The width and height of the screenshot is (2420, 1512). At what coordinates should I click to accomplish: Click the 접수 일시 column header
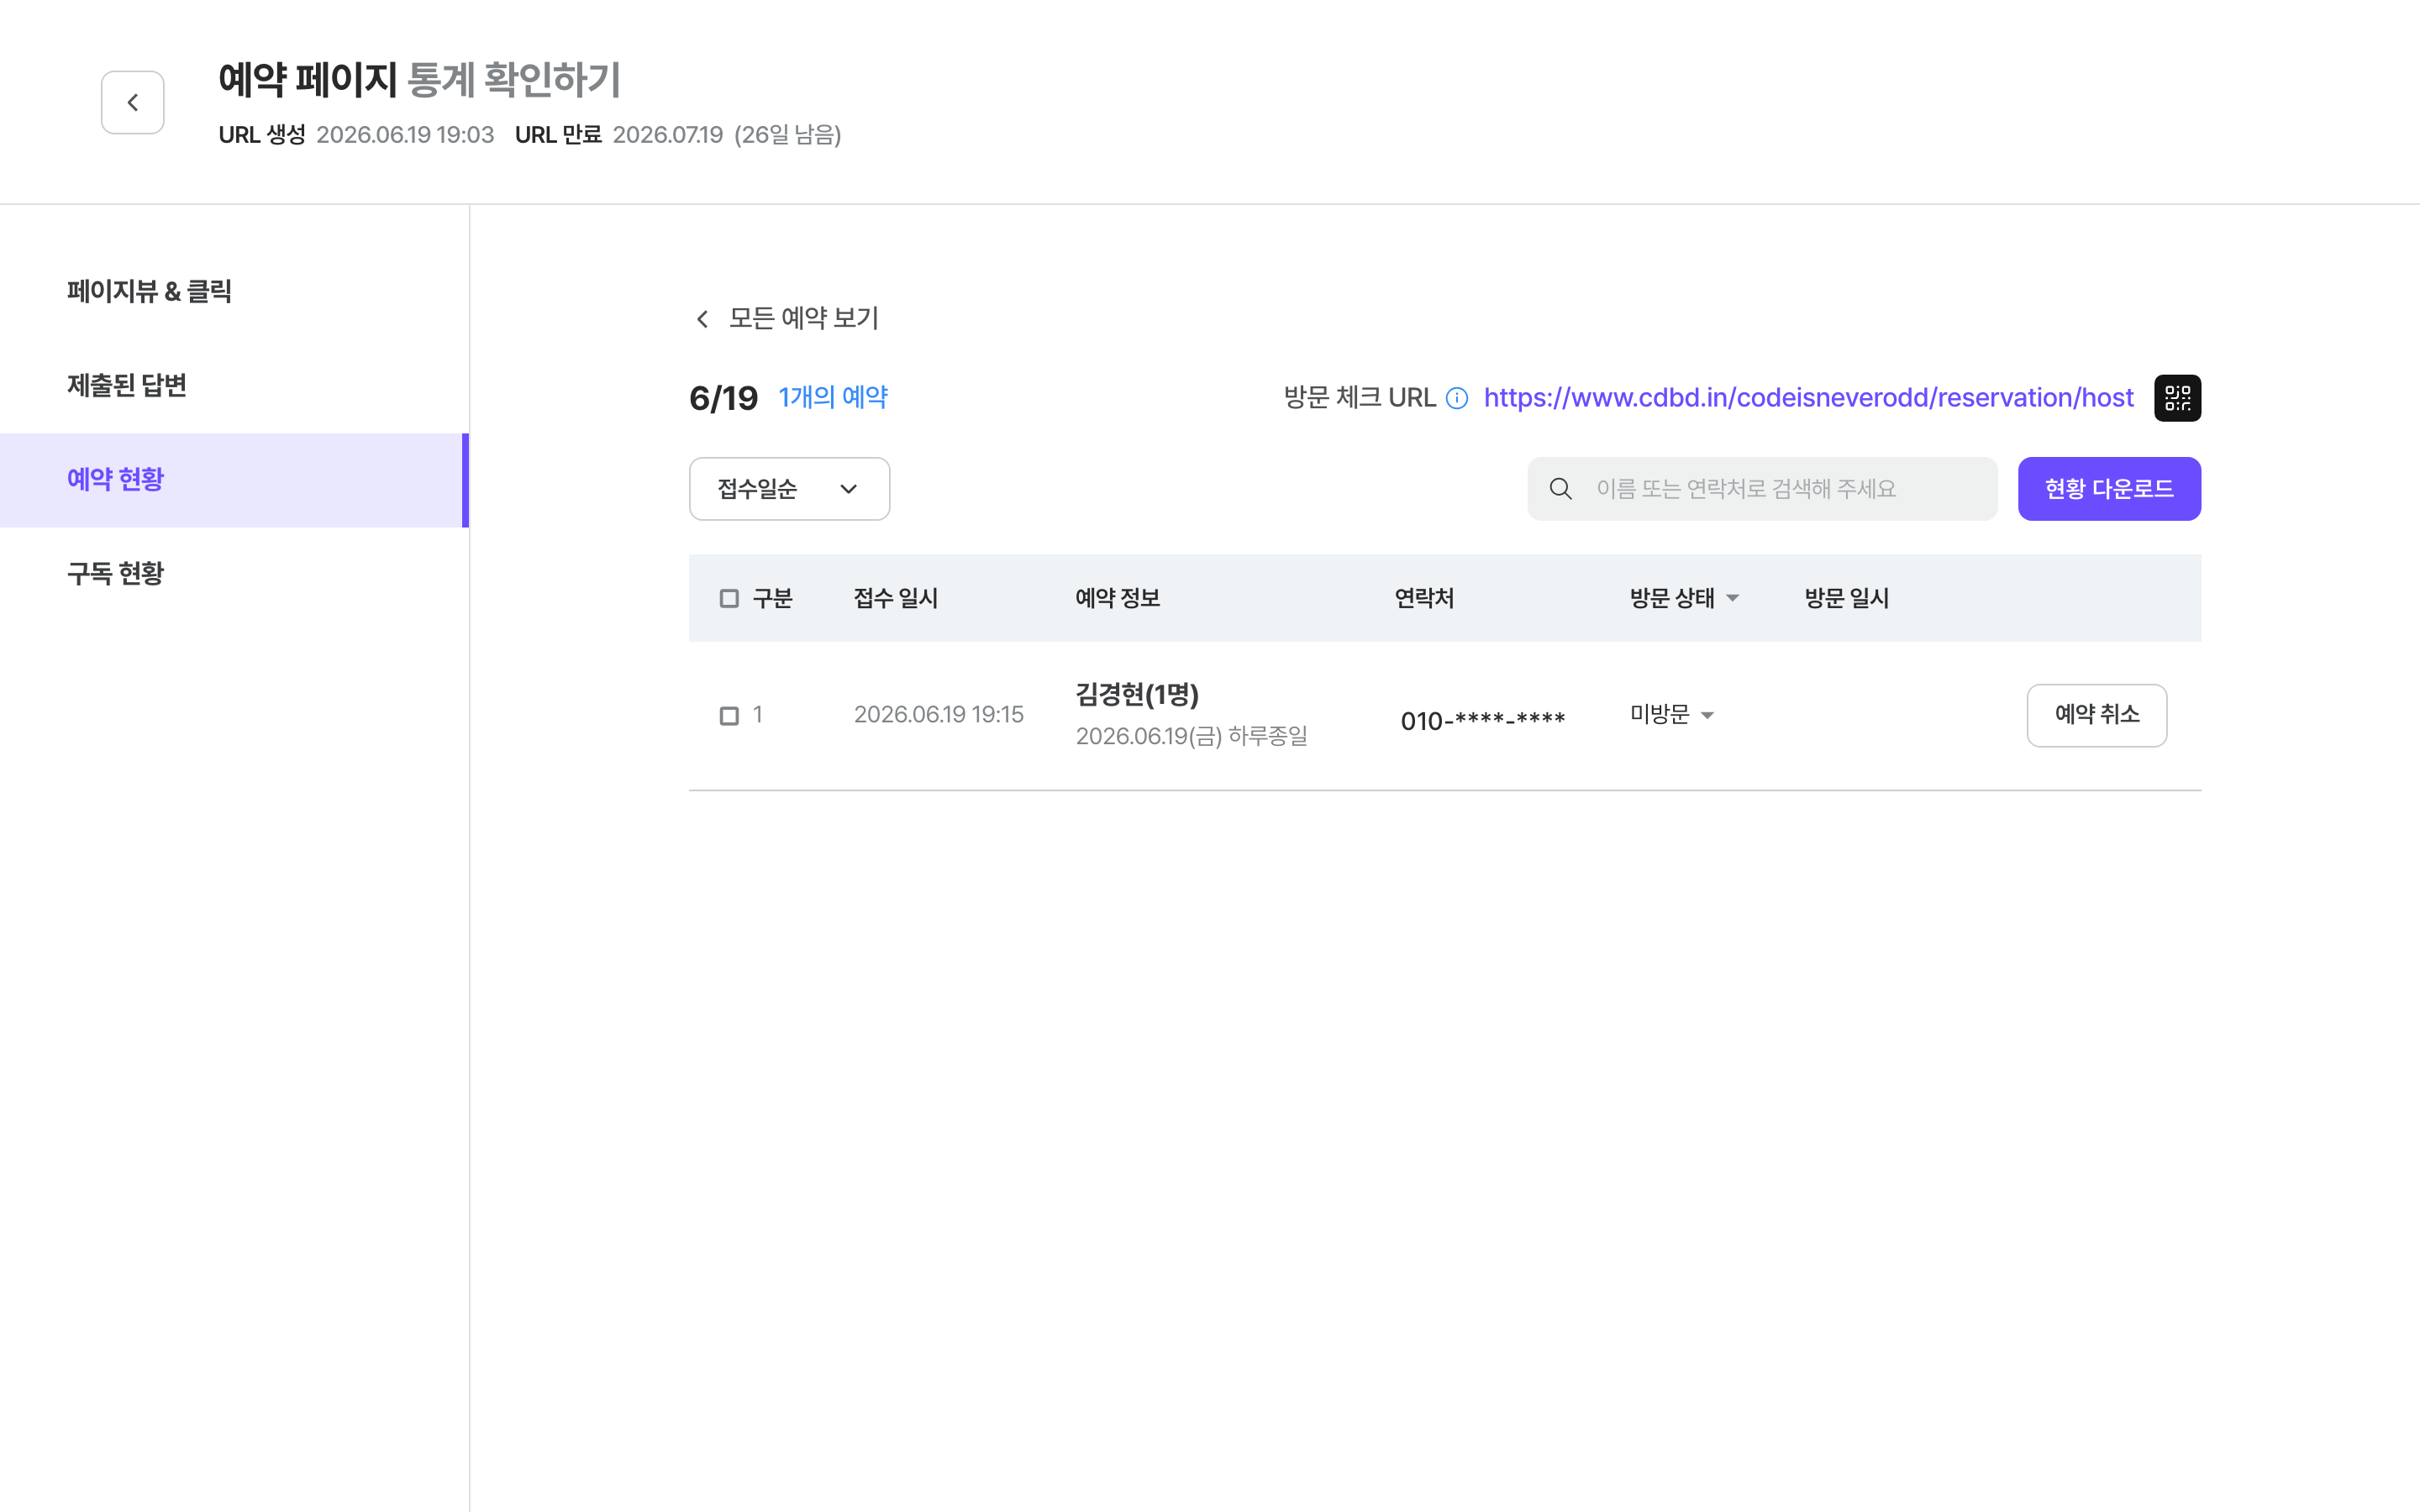[895, 598]
